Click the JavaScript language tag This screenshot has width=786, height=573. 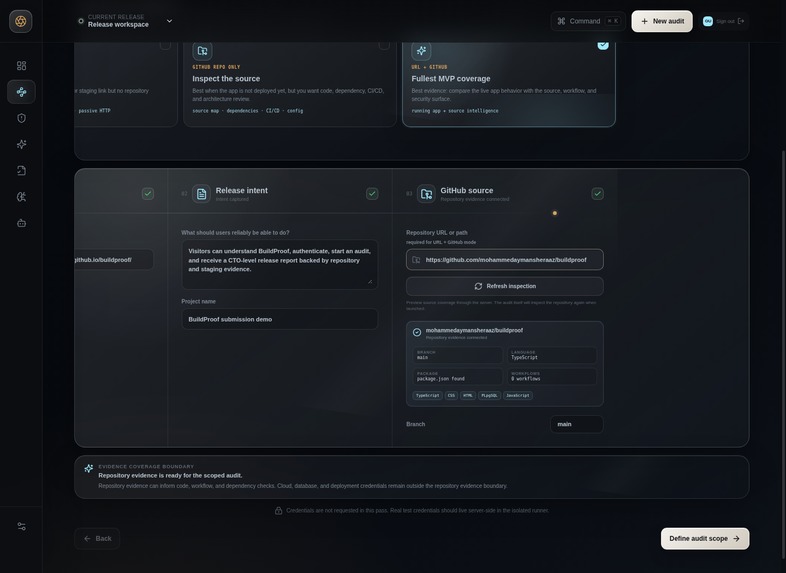(518, 396)
